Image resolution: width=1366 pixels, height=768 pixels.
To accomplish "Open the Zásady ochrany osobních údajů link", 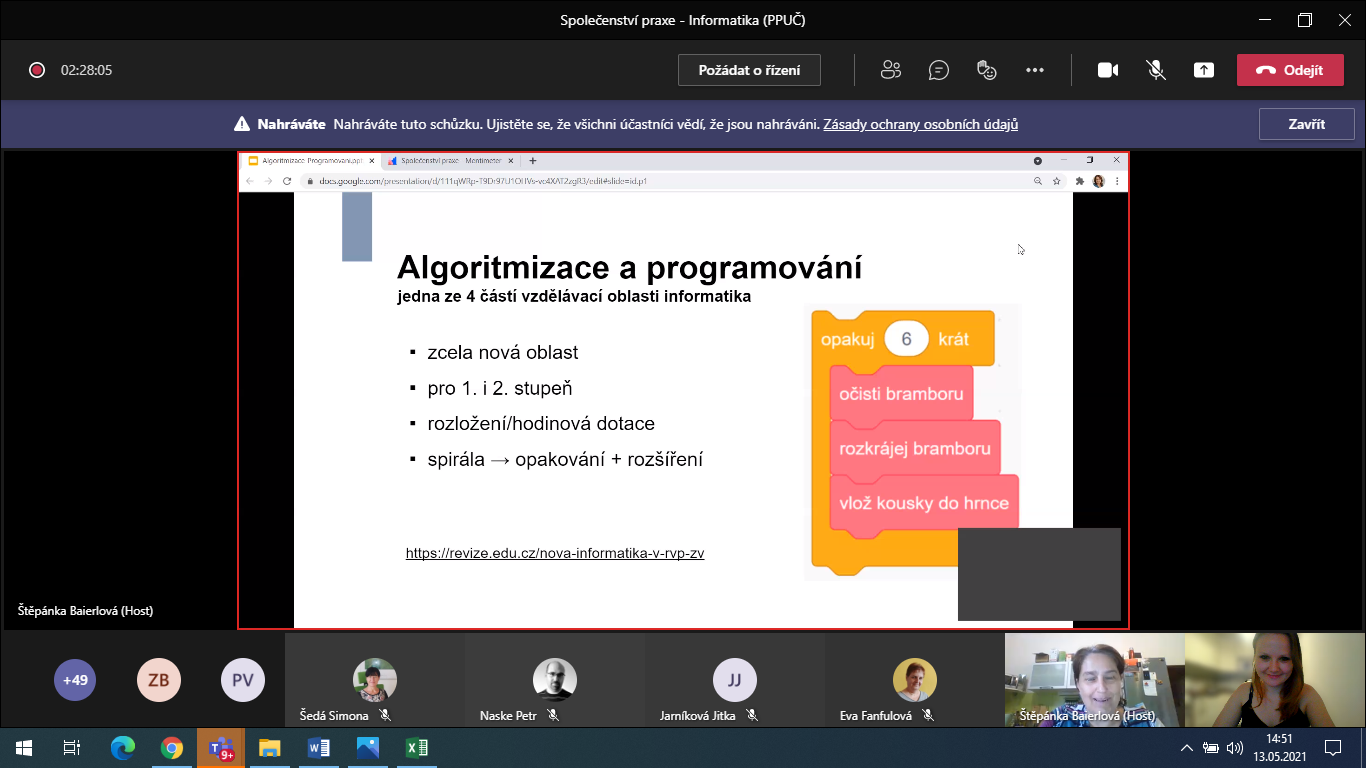I will click(x=920, y=125).
